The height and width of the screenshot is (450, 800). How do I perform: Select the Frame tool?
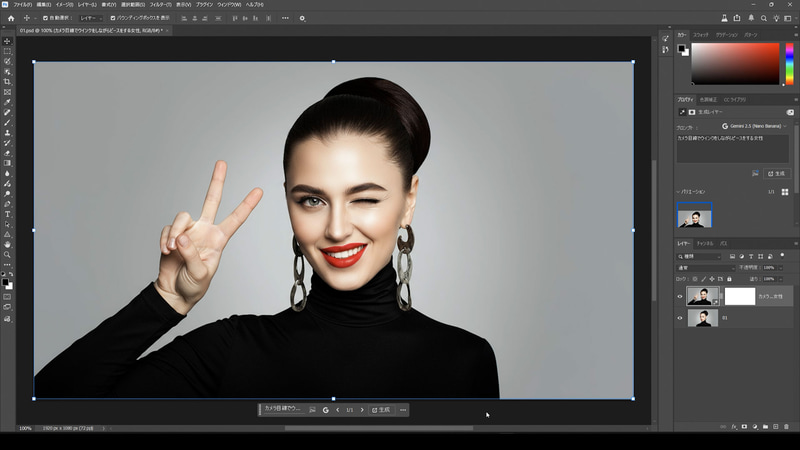pos(7,92)
